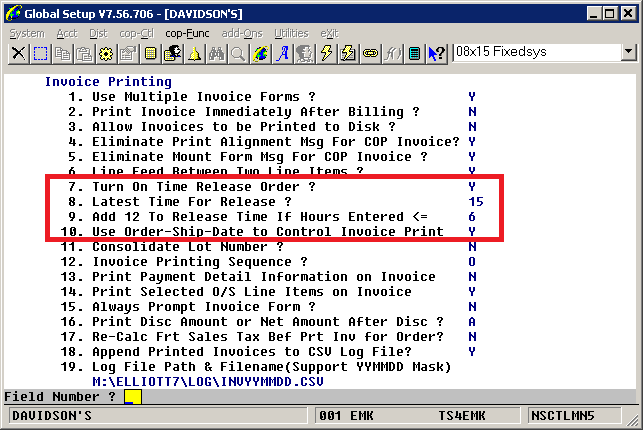Screen dimensions: 643x430
Task: Click the Field Number input box
Action: tap(133, 397)
